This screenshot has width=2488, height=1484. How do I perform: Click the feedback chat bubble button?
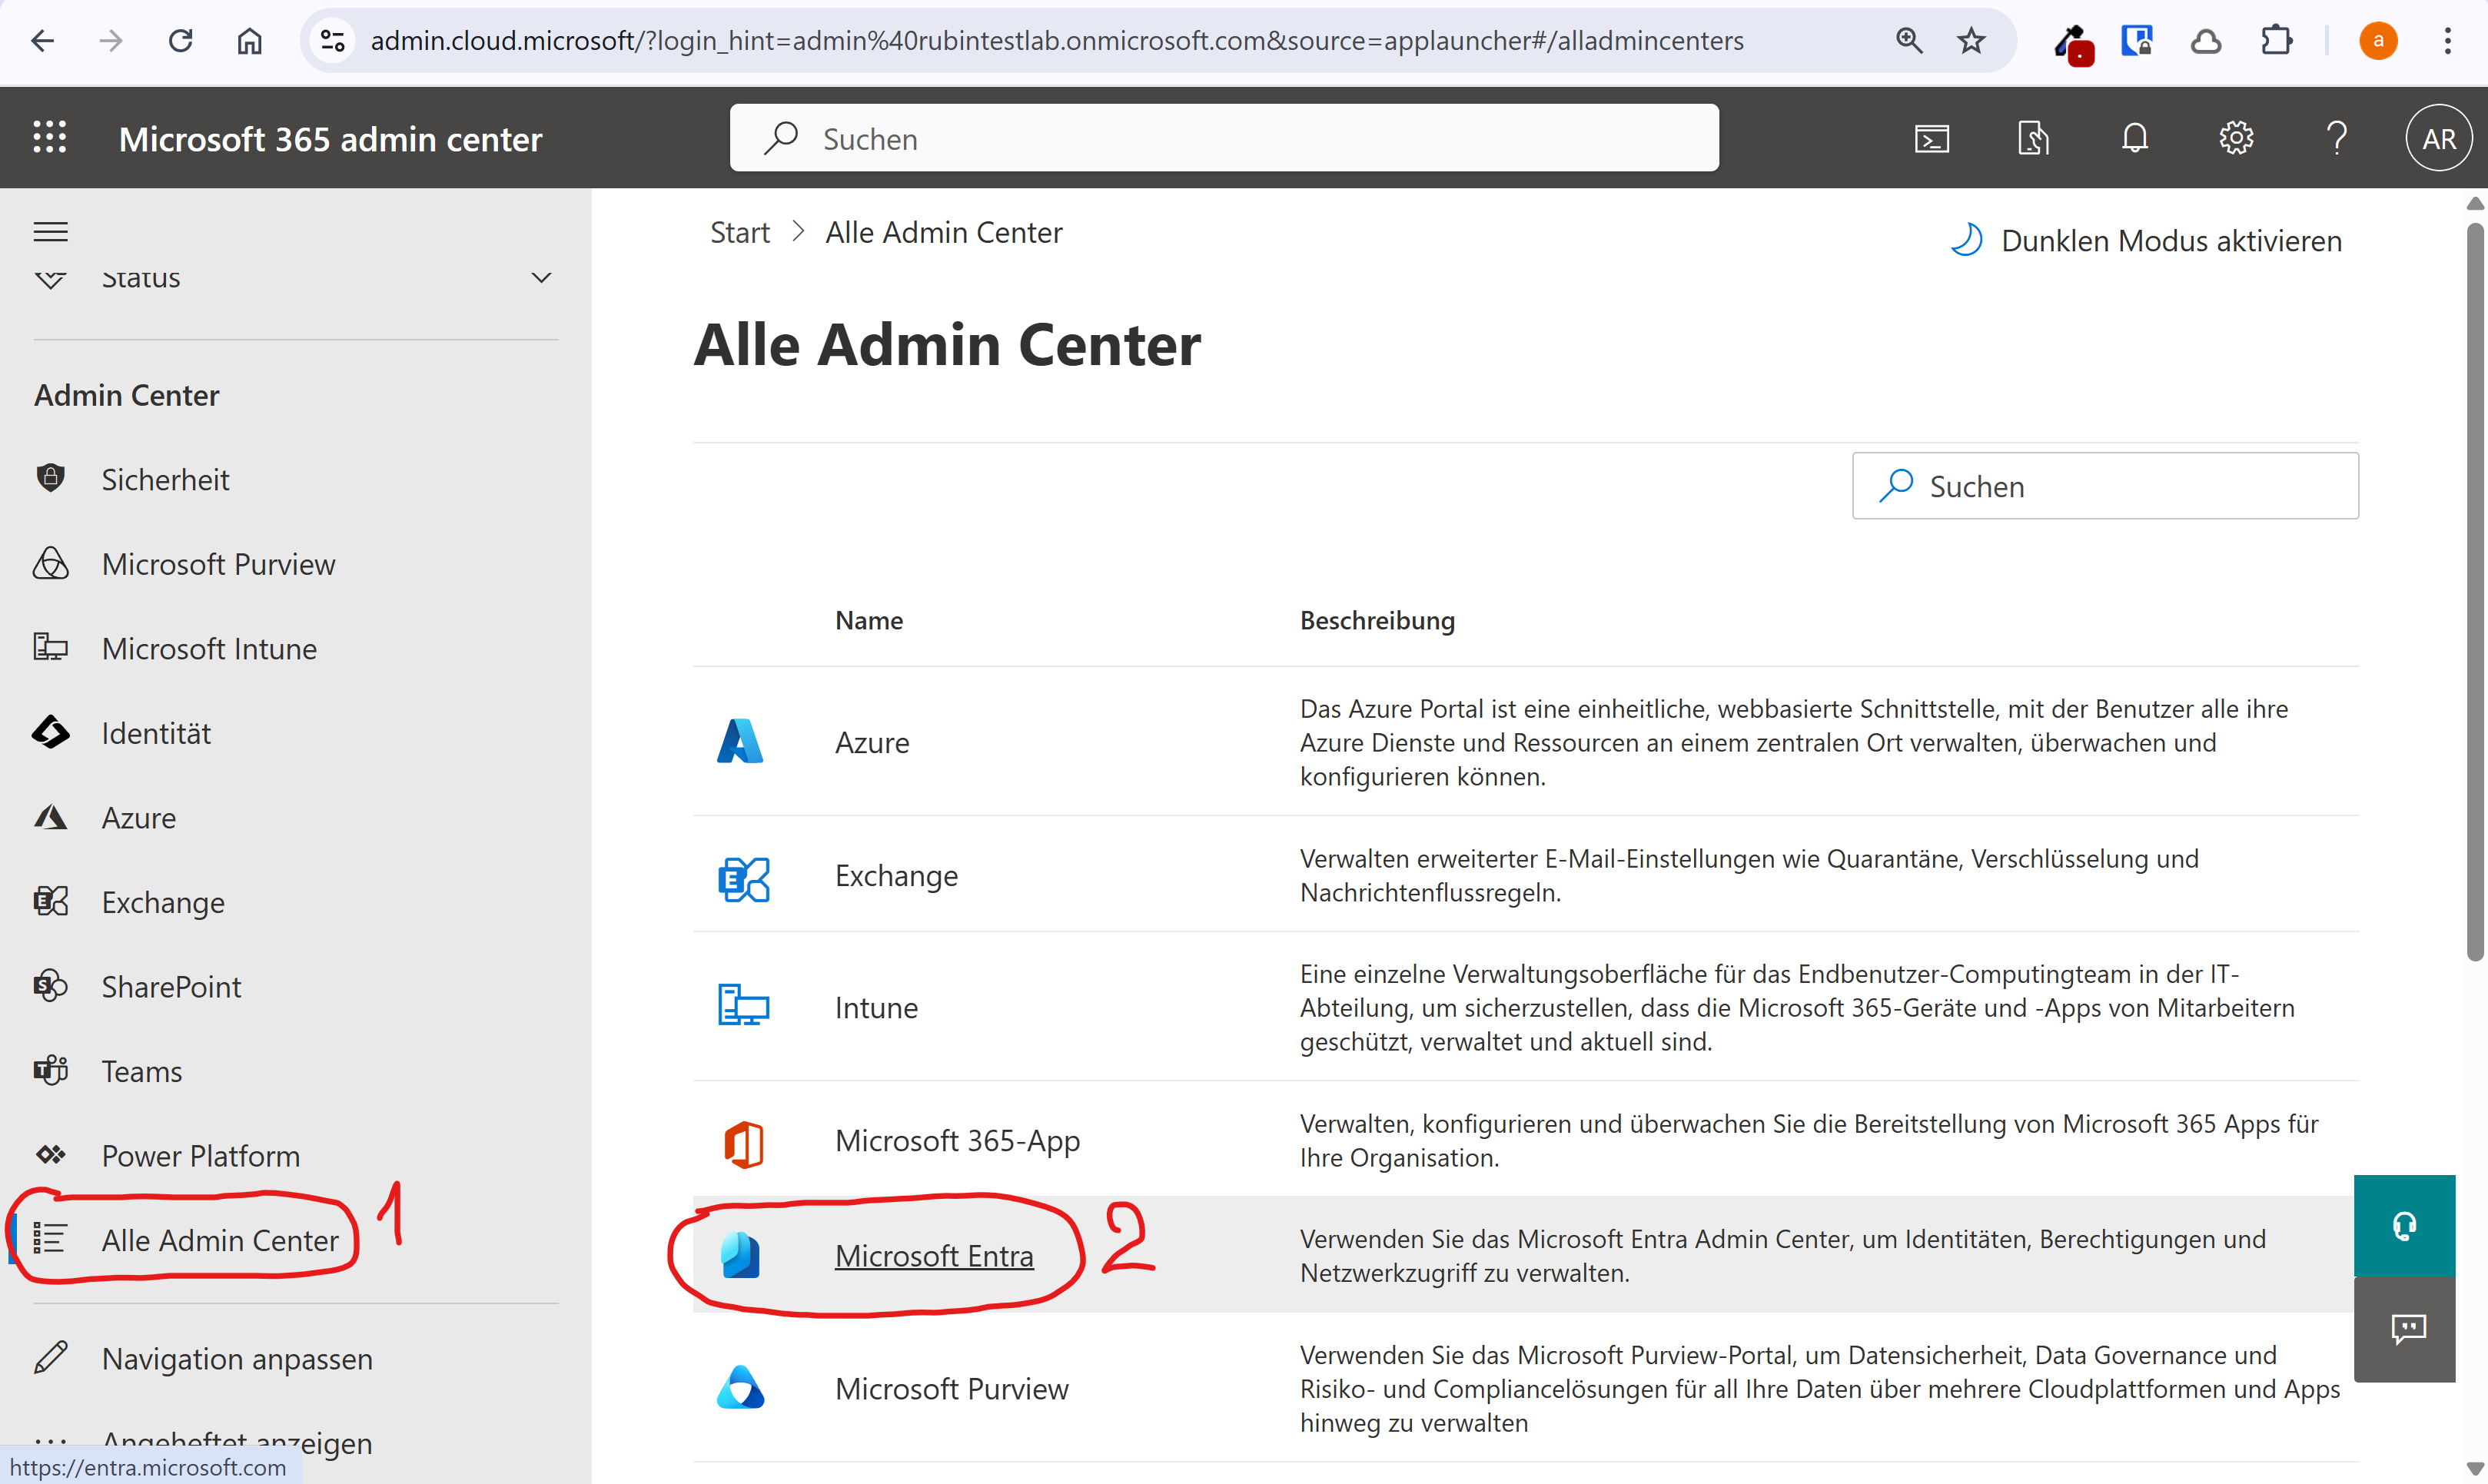pyautogui.click(x=2407, y=1328)
